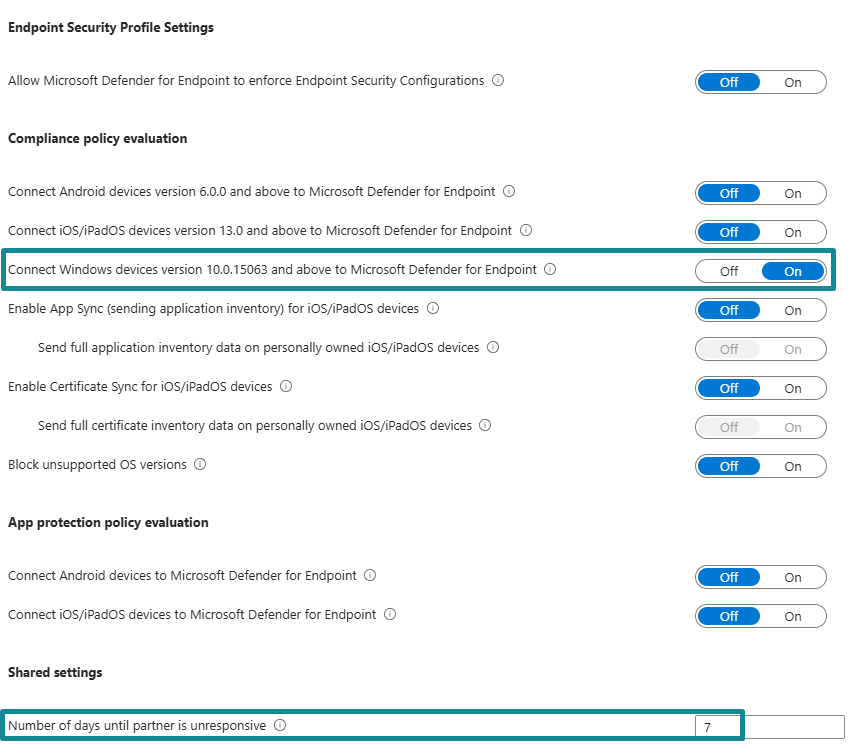Turn Off Windows devices 10.0.15063 connection
Screen dimensions: 858x749
tap(729, 271)
